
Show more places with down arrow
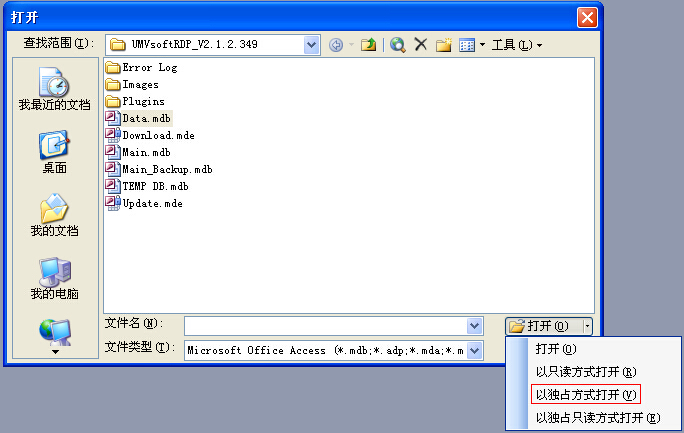pyautogui.click(x=55, y=351)
